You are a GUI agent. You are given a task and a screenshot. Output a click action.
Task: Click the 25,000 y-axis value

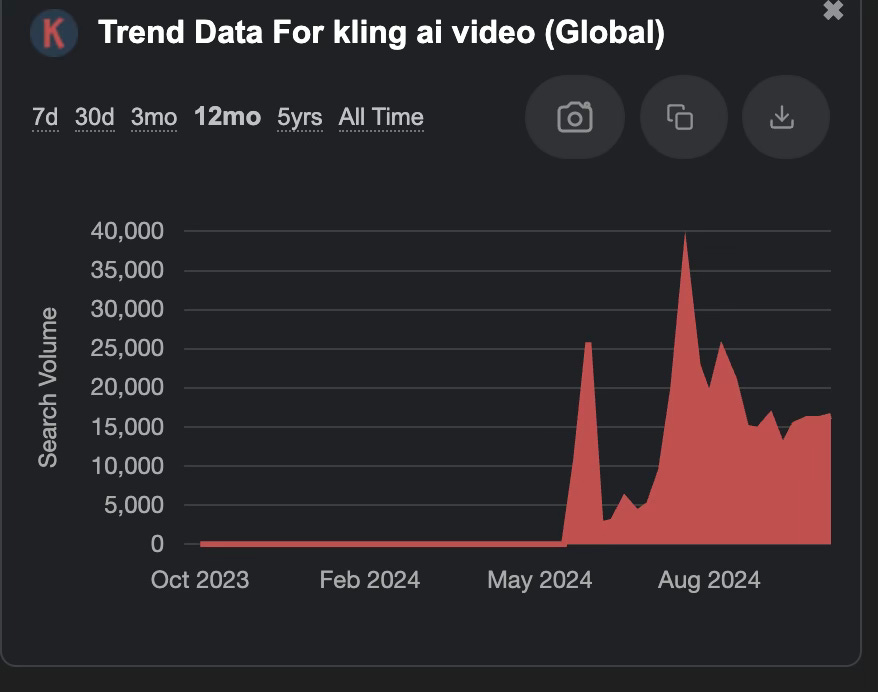[127, 348]
